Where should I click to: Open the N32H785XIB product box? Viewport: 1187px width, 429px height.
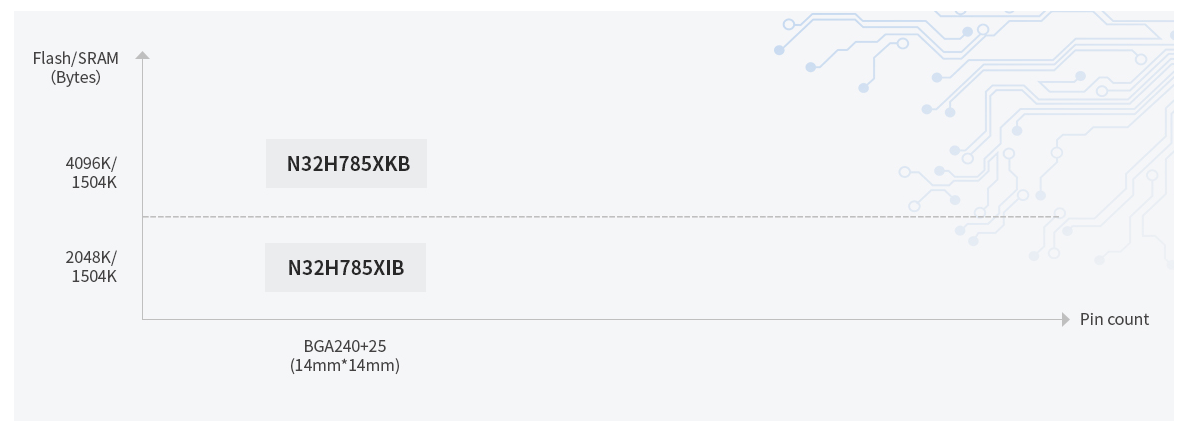click(x=345, y=267)
